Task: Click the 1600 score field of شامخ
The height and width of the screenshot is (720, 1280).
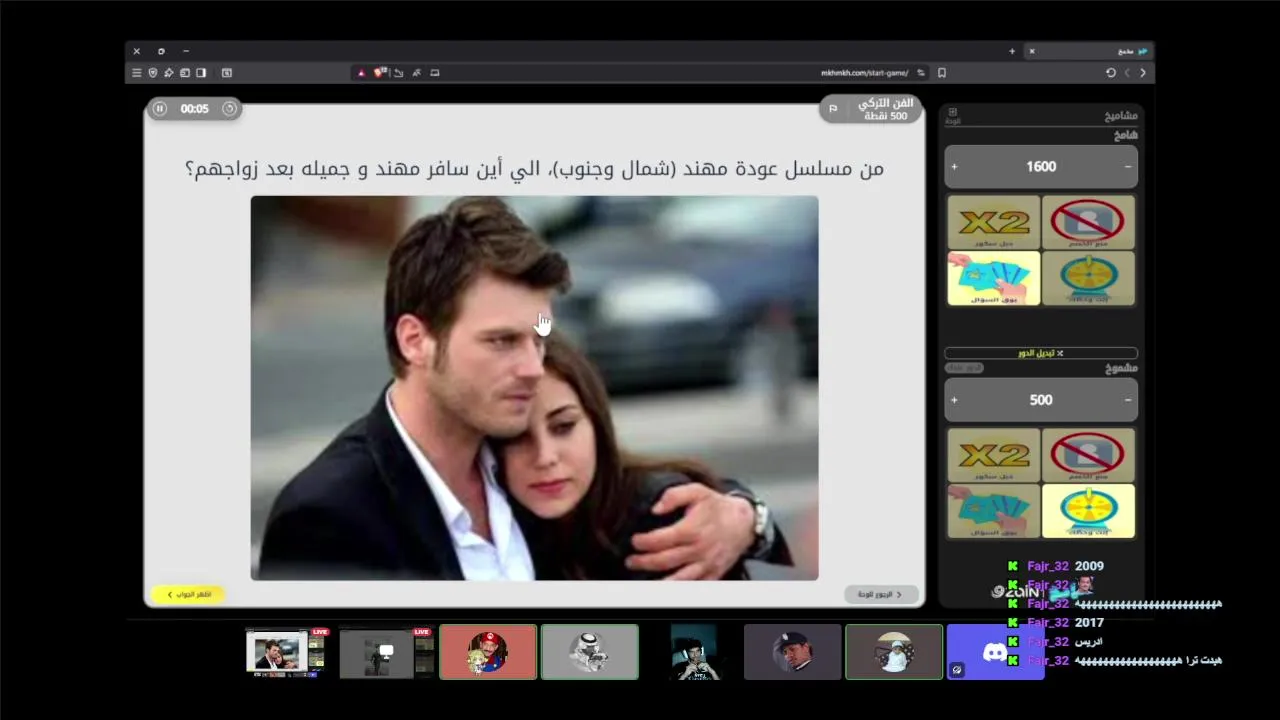Action: [1041, 167]
